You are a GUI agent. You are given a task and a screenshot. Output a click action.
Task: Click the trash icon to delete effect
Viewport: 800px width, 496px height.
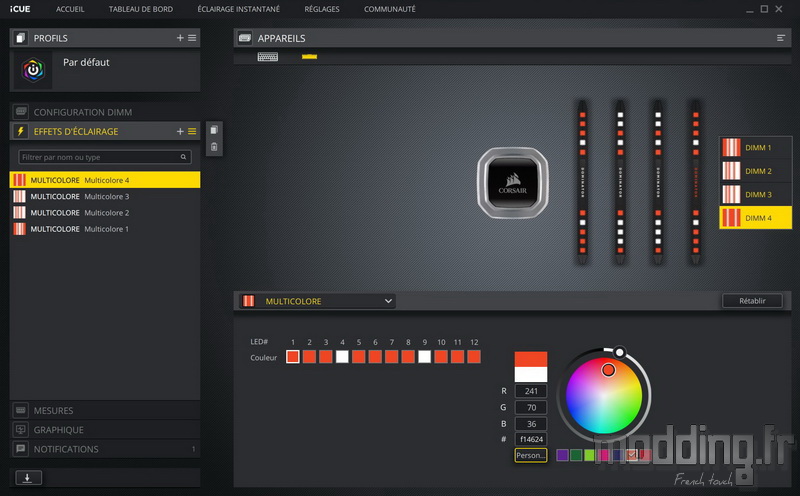pos(214,147)
